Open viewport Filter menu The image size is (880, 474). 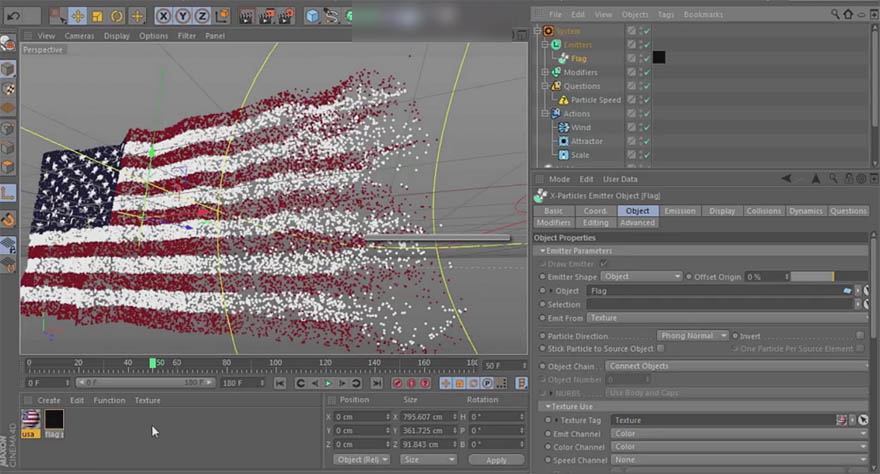tap(187, 35)
